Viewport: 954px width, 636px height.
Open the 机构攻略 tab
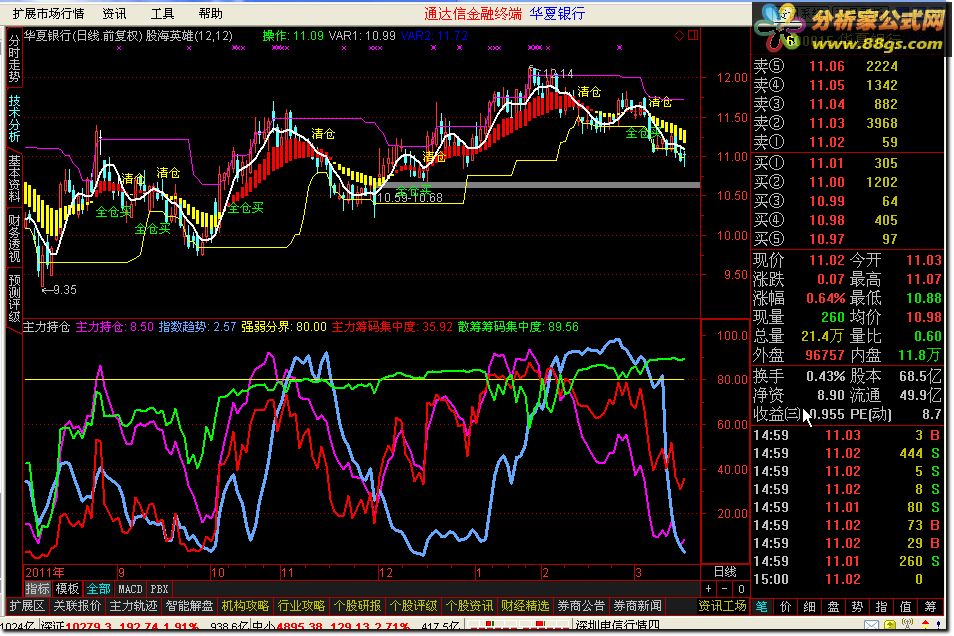pyautogui.click(x=245, y=606)
